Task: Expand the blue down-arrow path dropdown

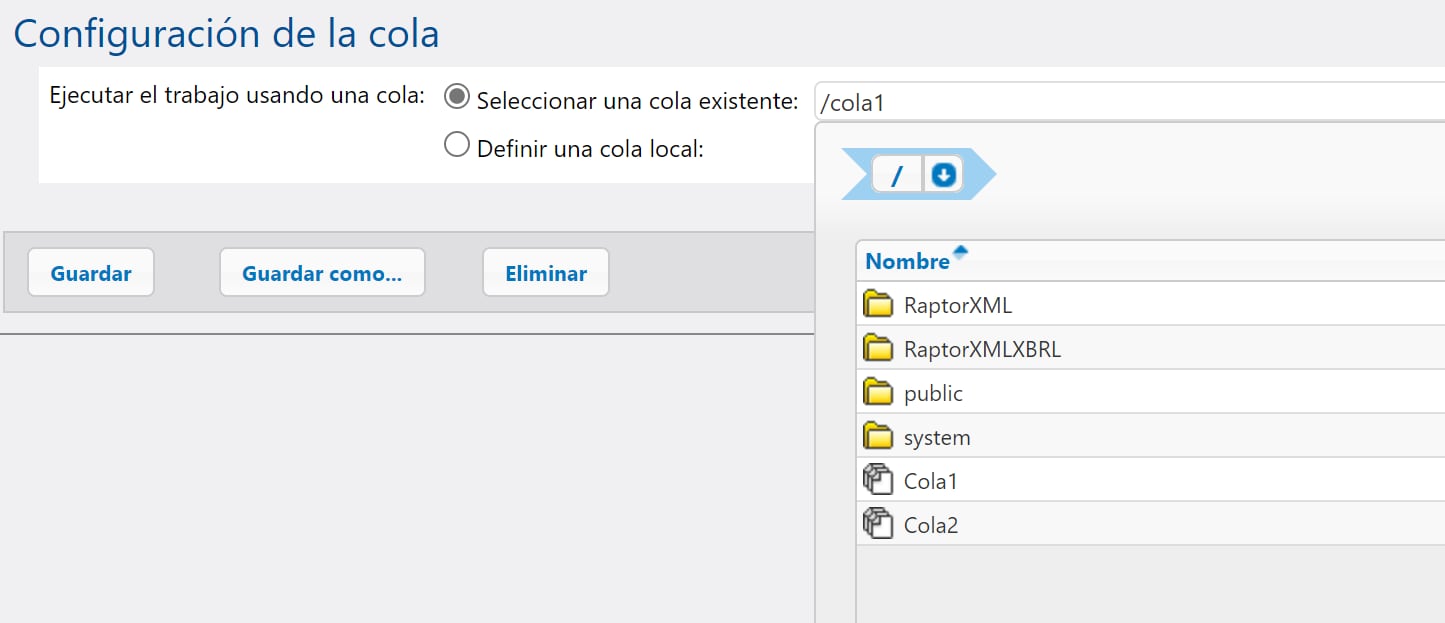Action: tap(943, 175)
